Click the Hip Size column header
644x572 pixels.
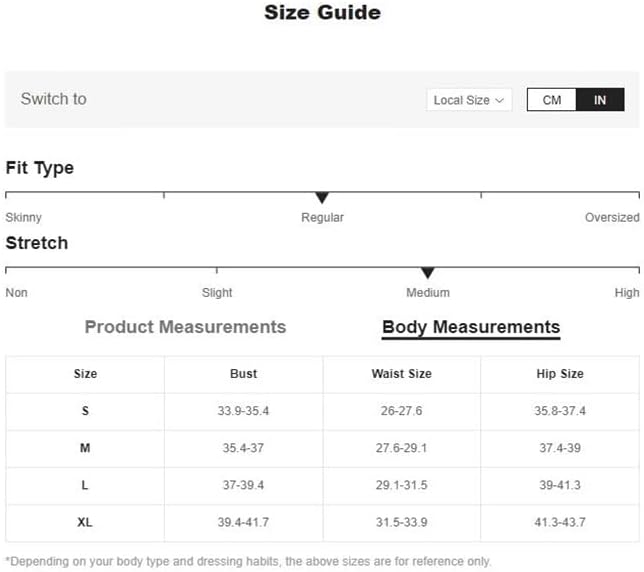pos(560,374)
